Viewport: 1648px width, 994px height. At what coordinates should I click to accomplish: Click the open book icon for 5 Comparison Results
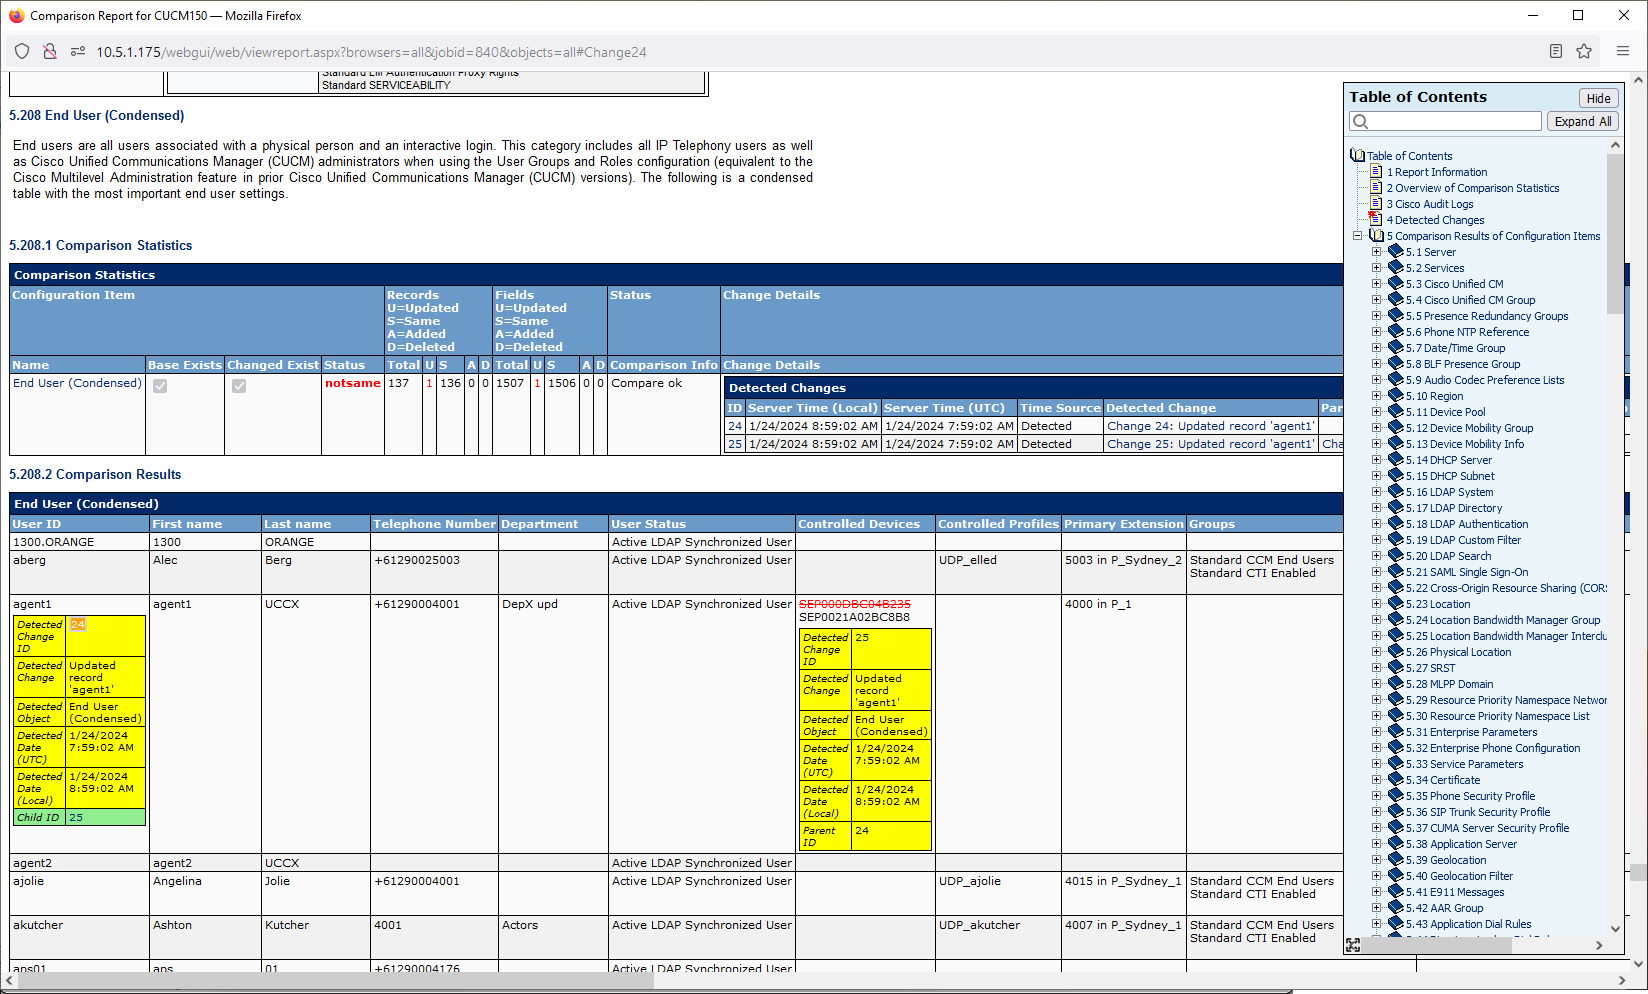(1376, 236)
